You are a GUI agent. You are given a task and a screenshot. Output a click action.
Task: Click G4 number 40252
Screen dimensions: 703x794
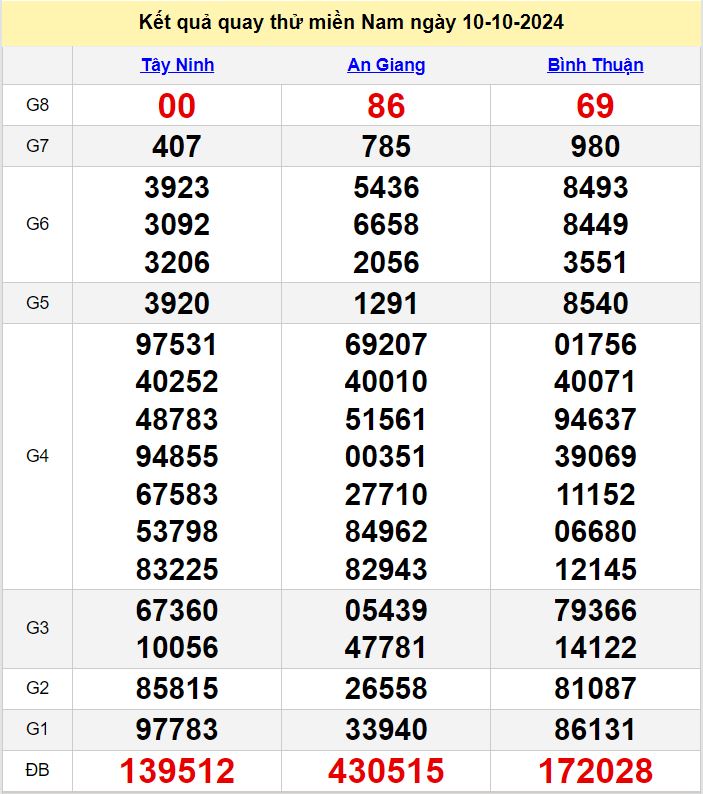tap(177, 382)
